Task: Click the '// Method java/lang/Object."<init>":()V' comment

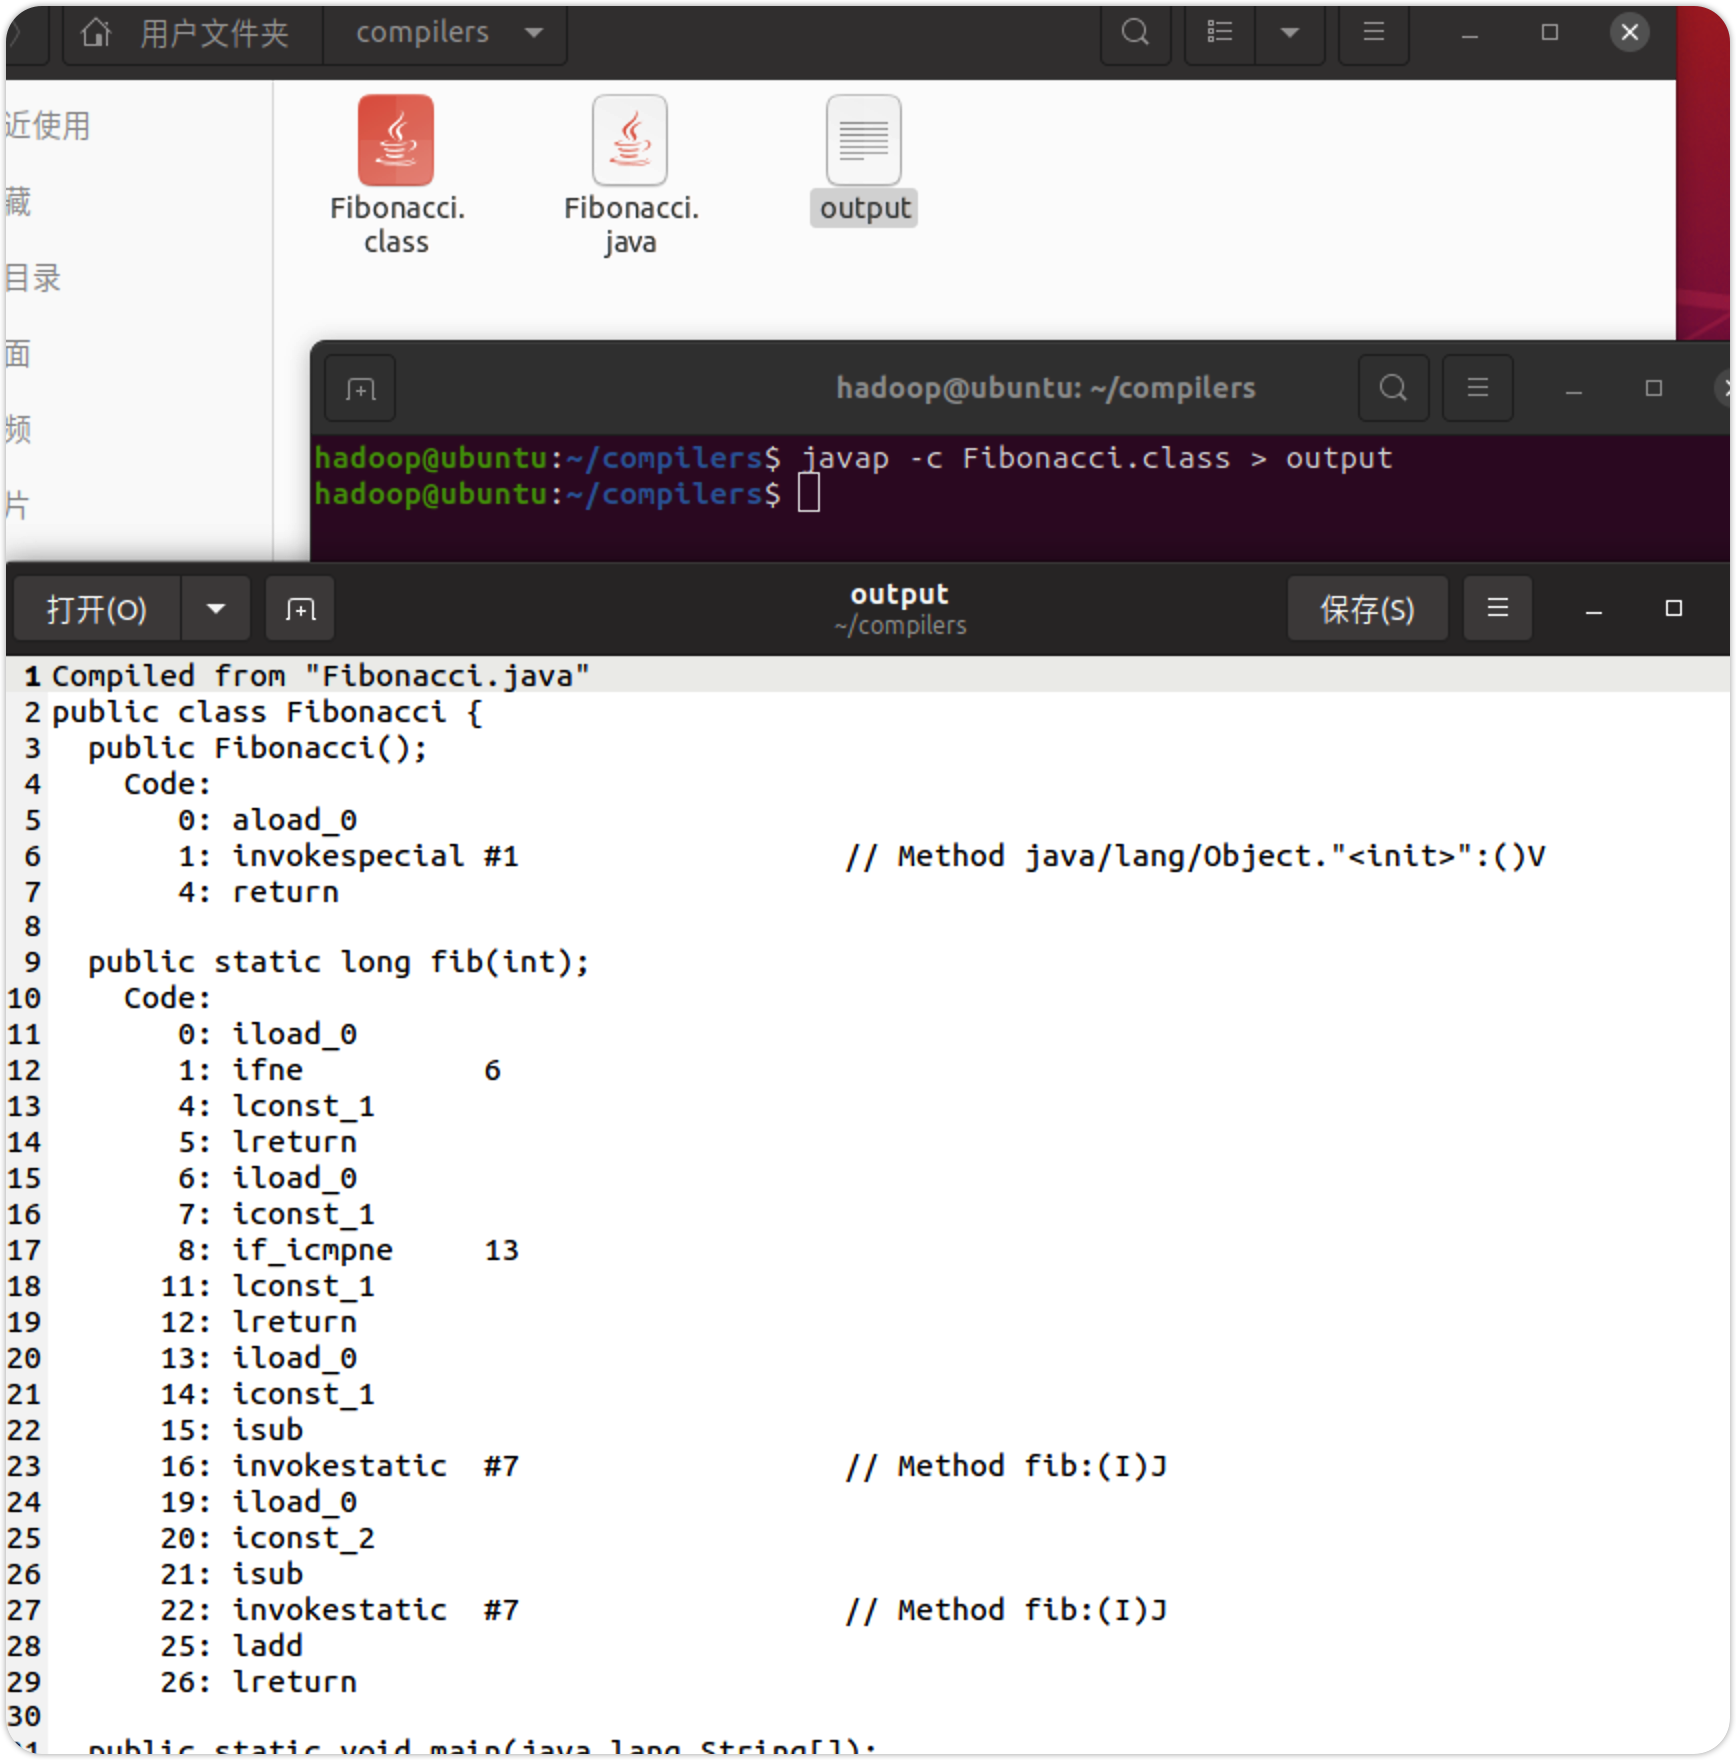Action: [x=1195, y=856]
